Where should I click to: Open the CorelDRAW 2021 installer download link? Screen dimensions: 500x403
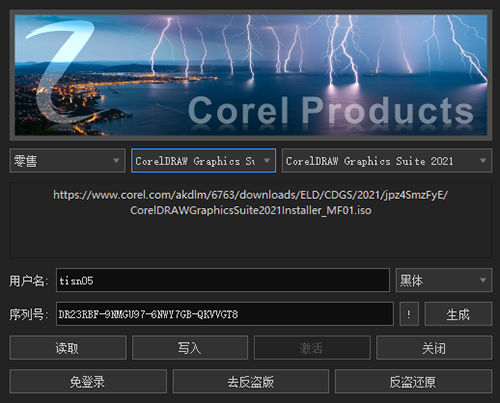coord(251,202)
